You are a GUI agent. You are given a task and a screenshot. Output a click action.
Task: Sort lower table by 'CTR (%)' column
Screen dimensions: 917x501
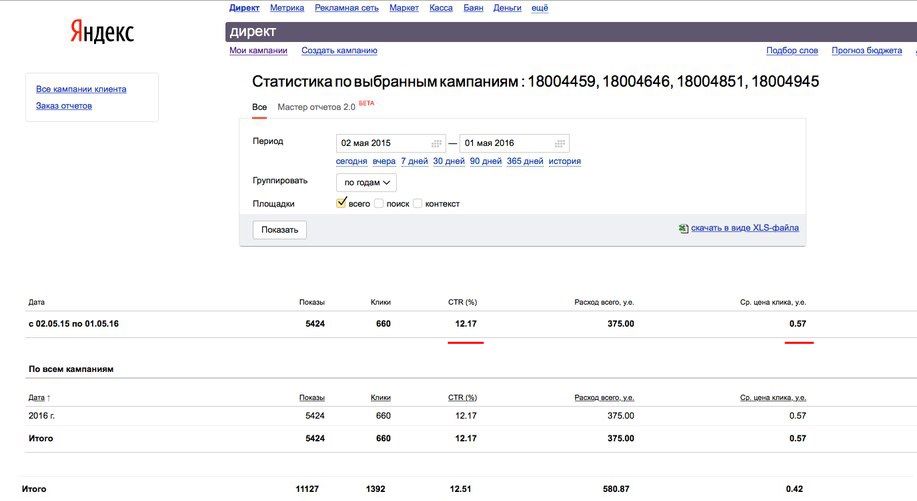tap(463, 398)
